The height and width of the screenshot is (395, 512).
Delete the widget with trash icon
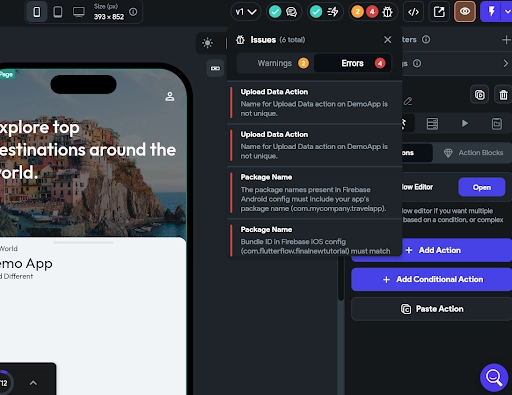pos(503,95)
